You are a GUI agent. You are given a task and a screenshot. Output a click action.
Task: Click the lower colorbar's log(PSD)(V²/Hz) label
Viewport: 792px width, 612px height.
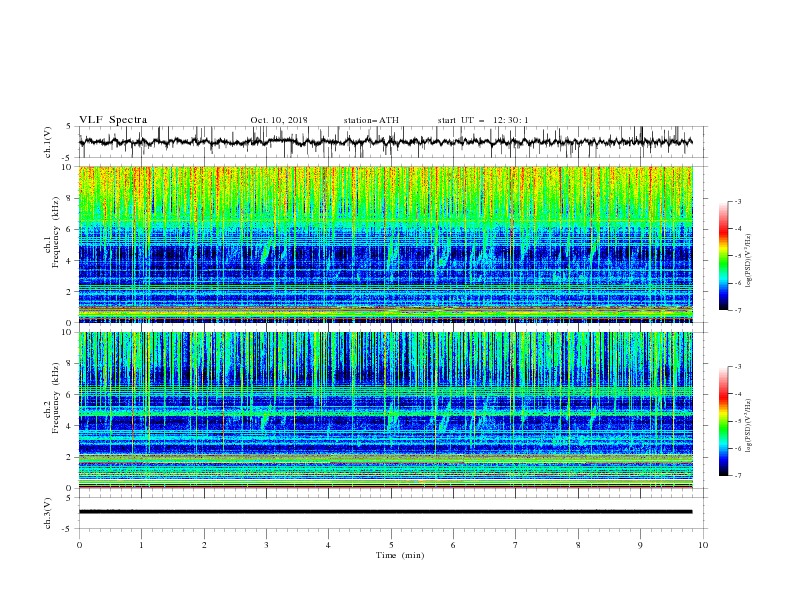coord(748,426)
